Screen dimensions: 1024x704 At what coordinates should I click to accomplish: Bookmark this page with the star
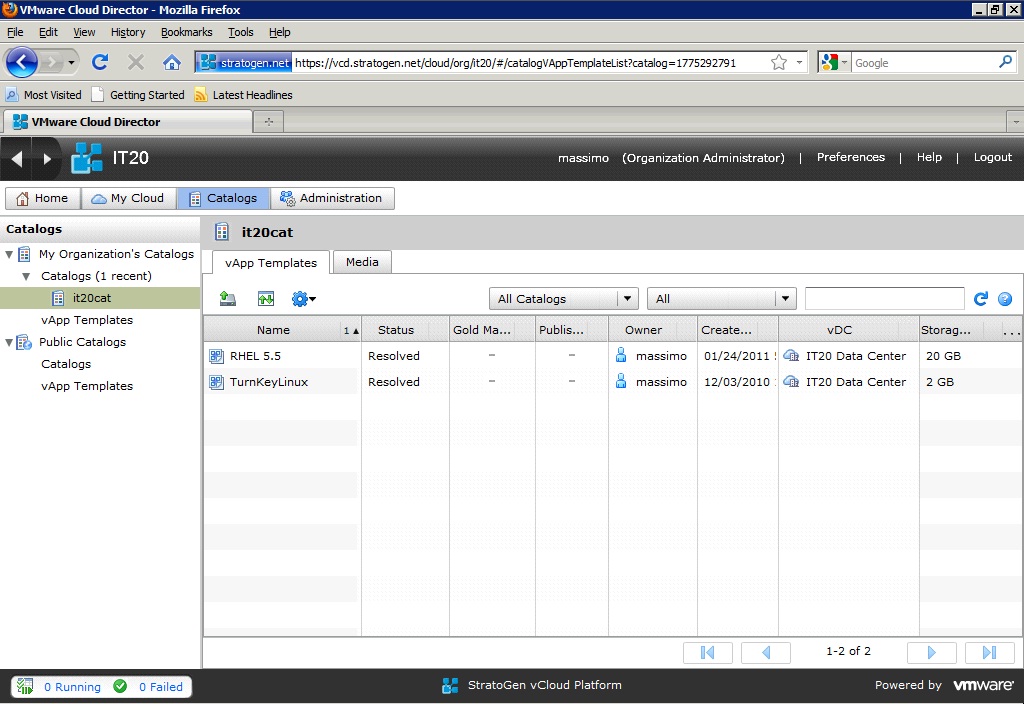pyautogui.click(x=778, y=63)
